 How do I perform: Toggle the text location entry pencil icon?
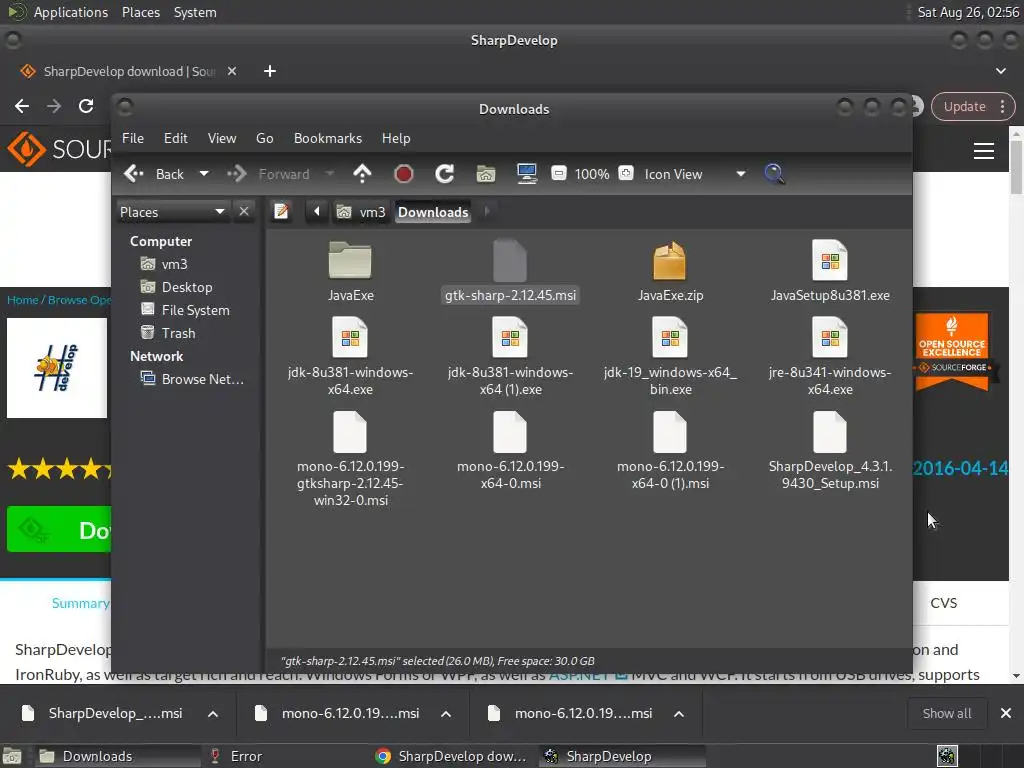(x=281, y=212)
